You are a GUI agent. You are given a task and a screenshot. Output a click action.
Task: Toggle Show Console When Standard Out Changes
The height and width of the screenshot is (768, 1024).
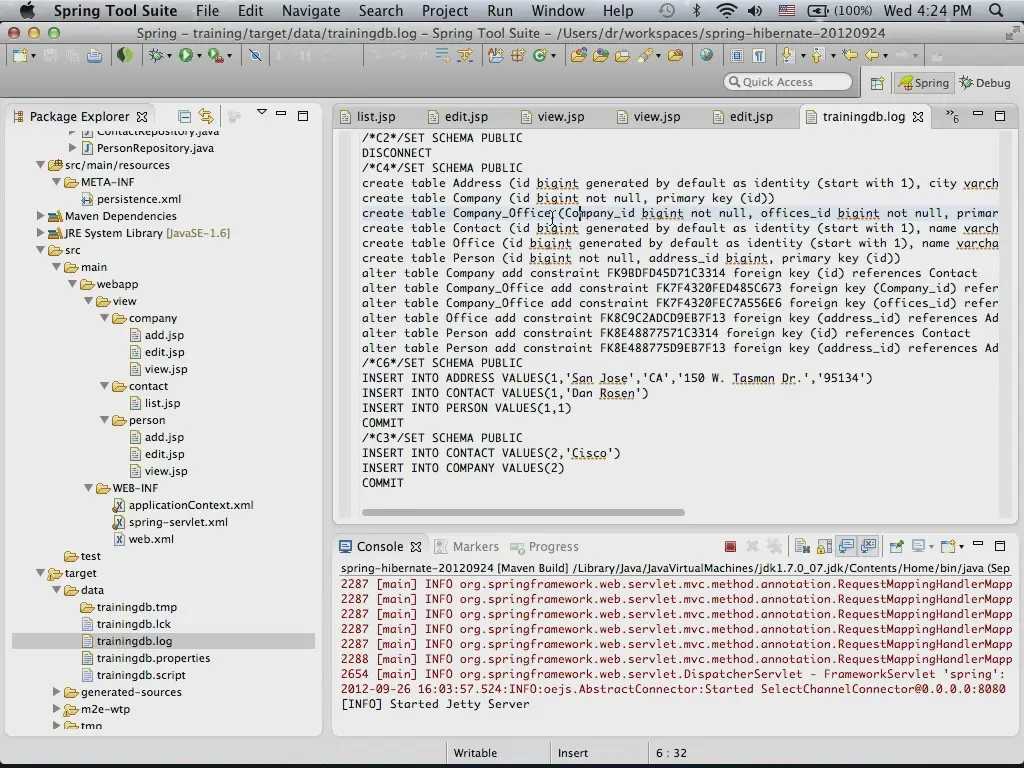pos(847,547)
